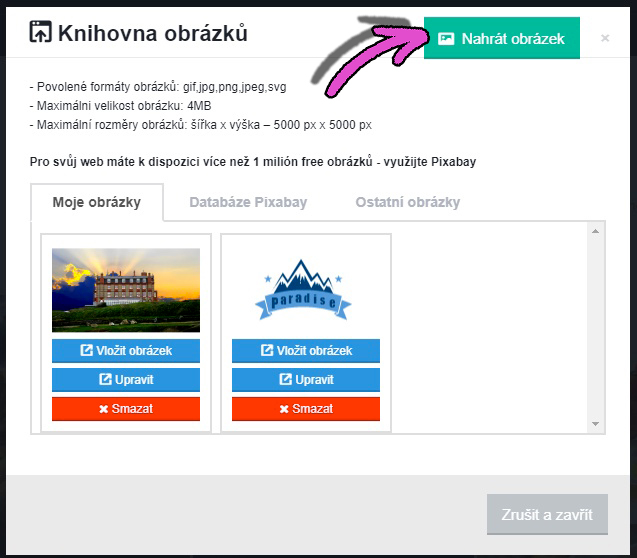Upload an image with Nahrát obrázek

(x=502, y=38)
